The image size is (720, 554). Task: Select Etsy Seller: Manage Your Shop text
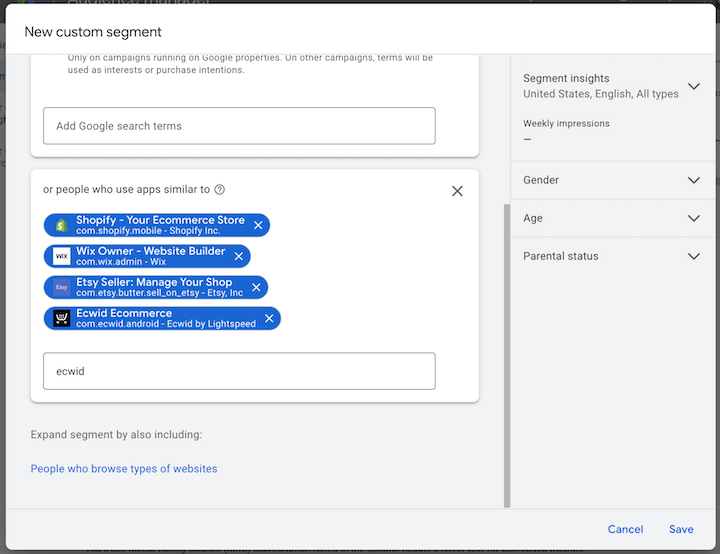[154, 282]
